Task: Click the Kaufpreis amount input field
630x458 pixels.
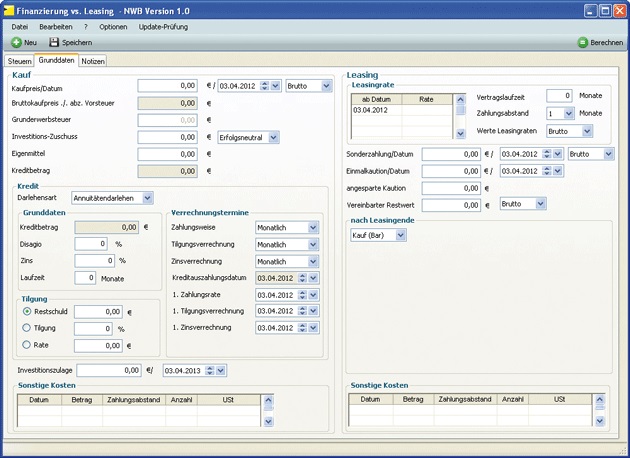Action: tap(168, 86)
